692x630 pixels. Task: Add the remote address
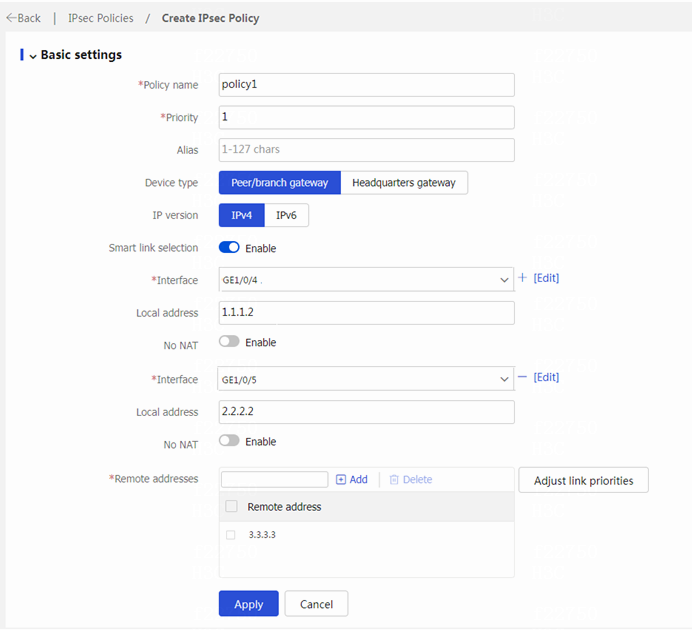pyautogui.click(x=352, y=480)
